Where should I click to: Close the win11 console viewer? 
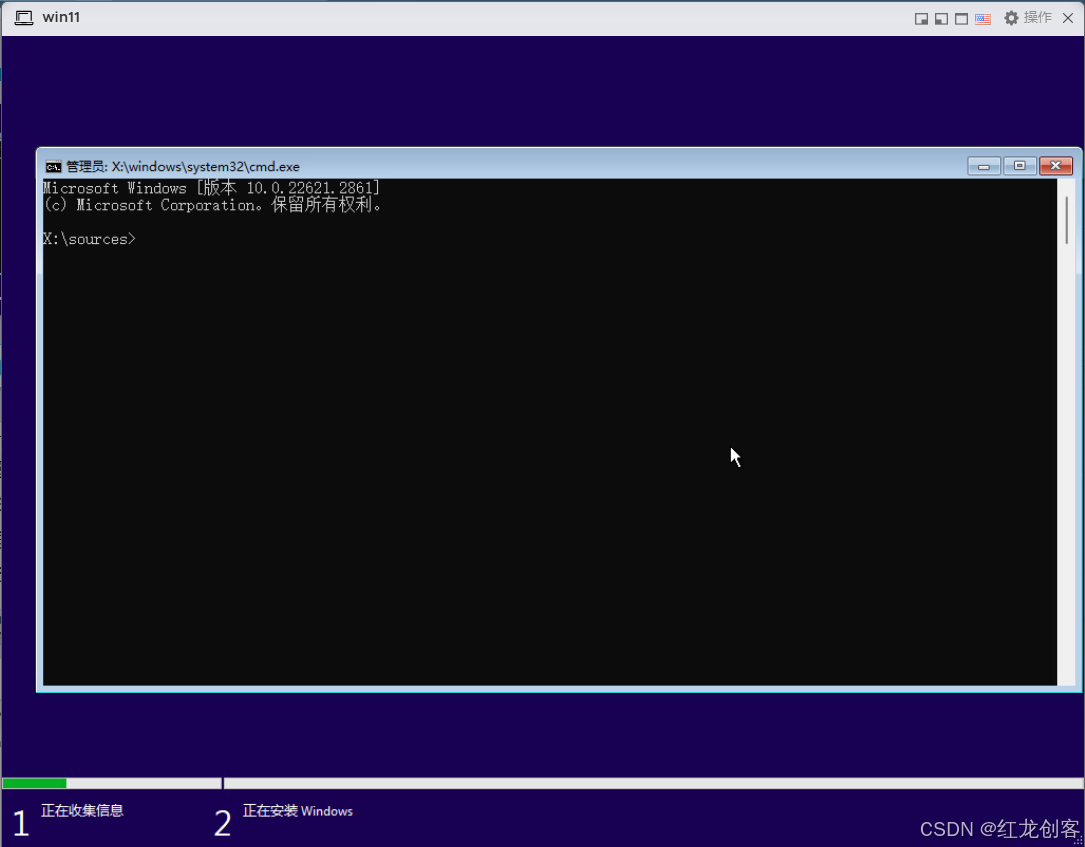[1068, 18]
